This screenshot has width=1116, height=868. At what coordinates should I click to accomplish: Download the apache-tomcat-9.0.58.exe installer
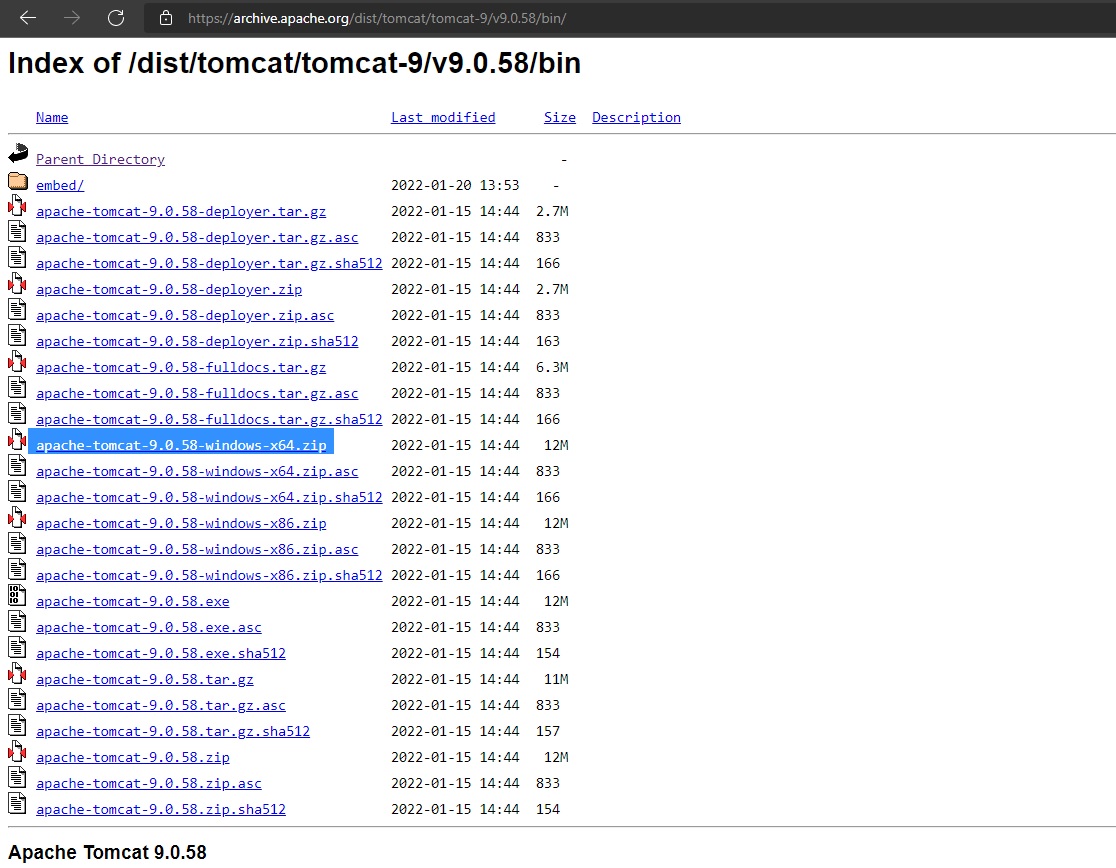(132, 601)
